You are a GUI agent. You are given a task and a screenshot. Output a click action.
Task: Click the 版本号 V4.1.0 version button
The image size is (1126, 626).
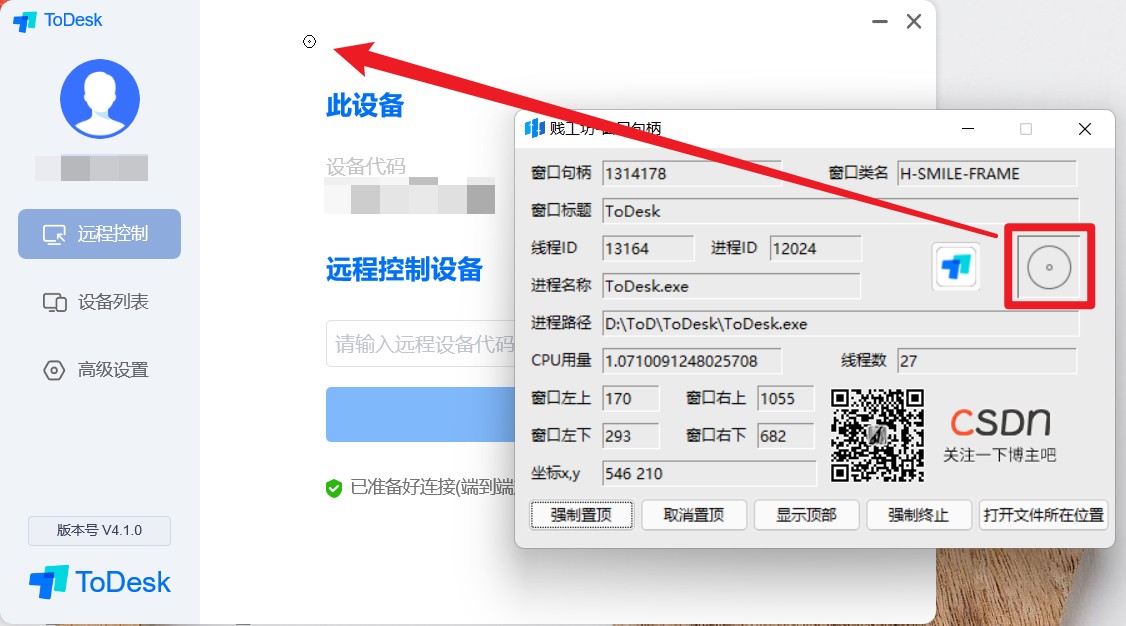99,531
